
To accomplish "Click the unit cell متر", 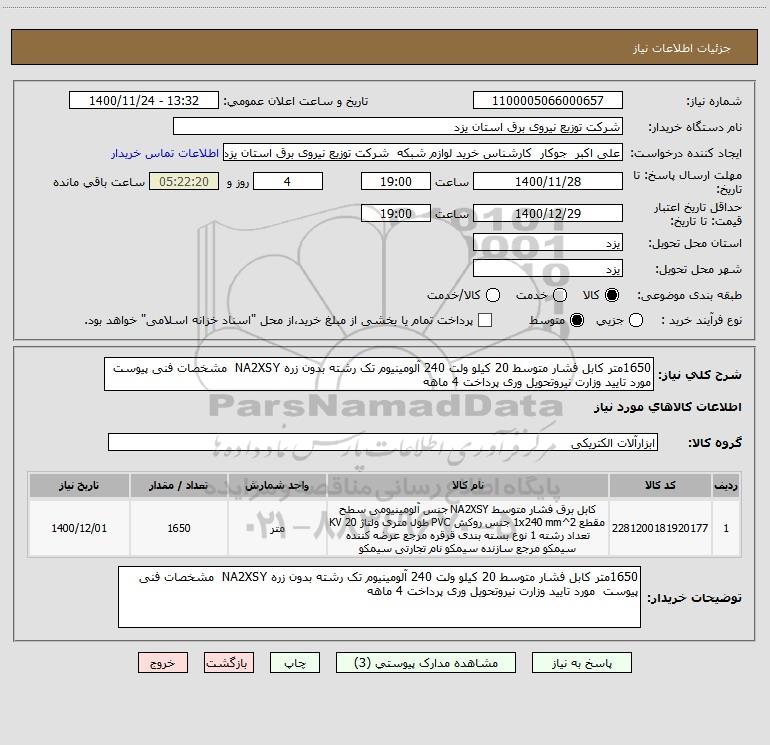I will coord(277,528).
